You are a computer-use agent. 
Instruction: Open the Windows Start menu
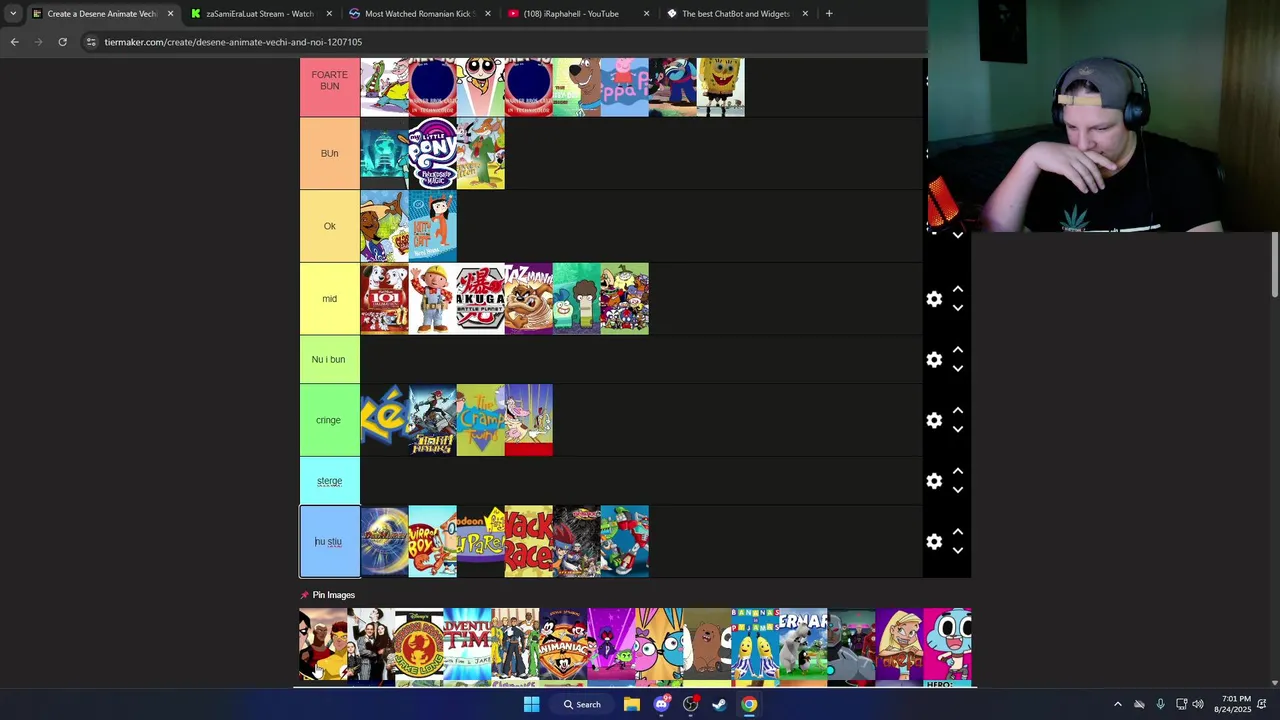(x=532, y=704)
